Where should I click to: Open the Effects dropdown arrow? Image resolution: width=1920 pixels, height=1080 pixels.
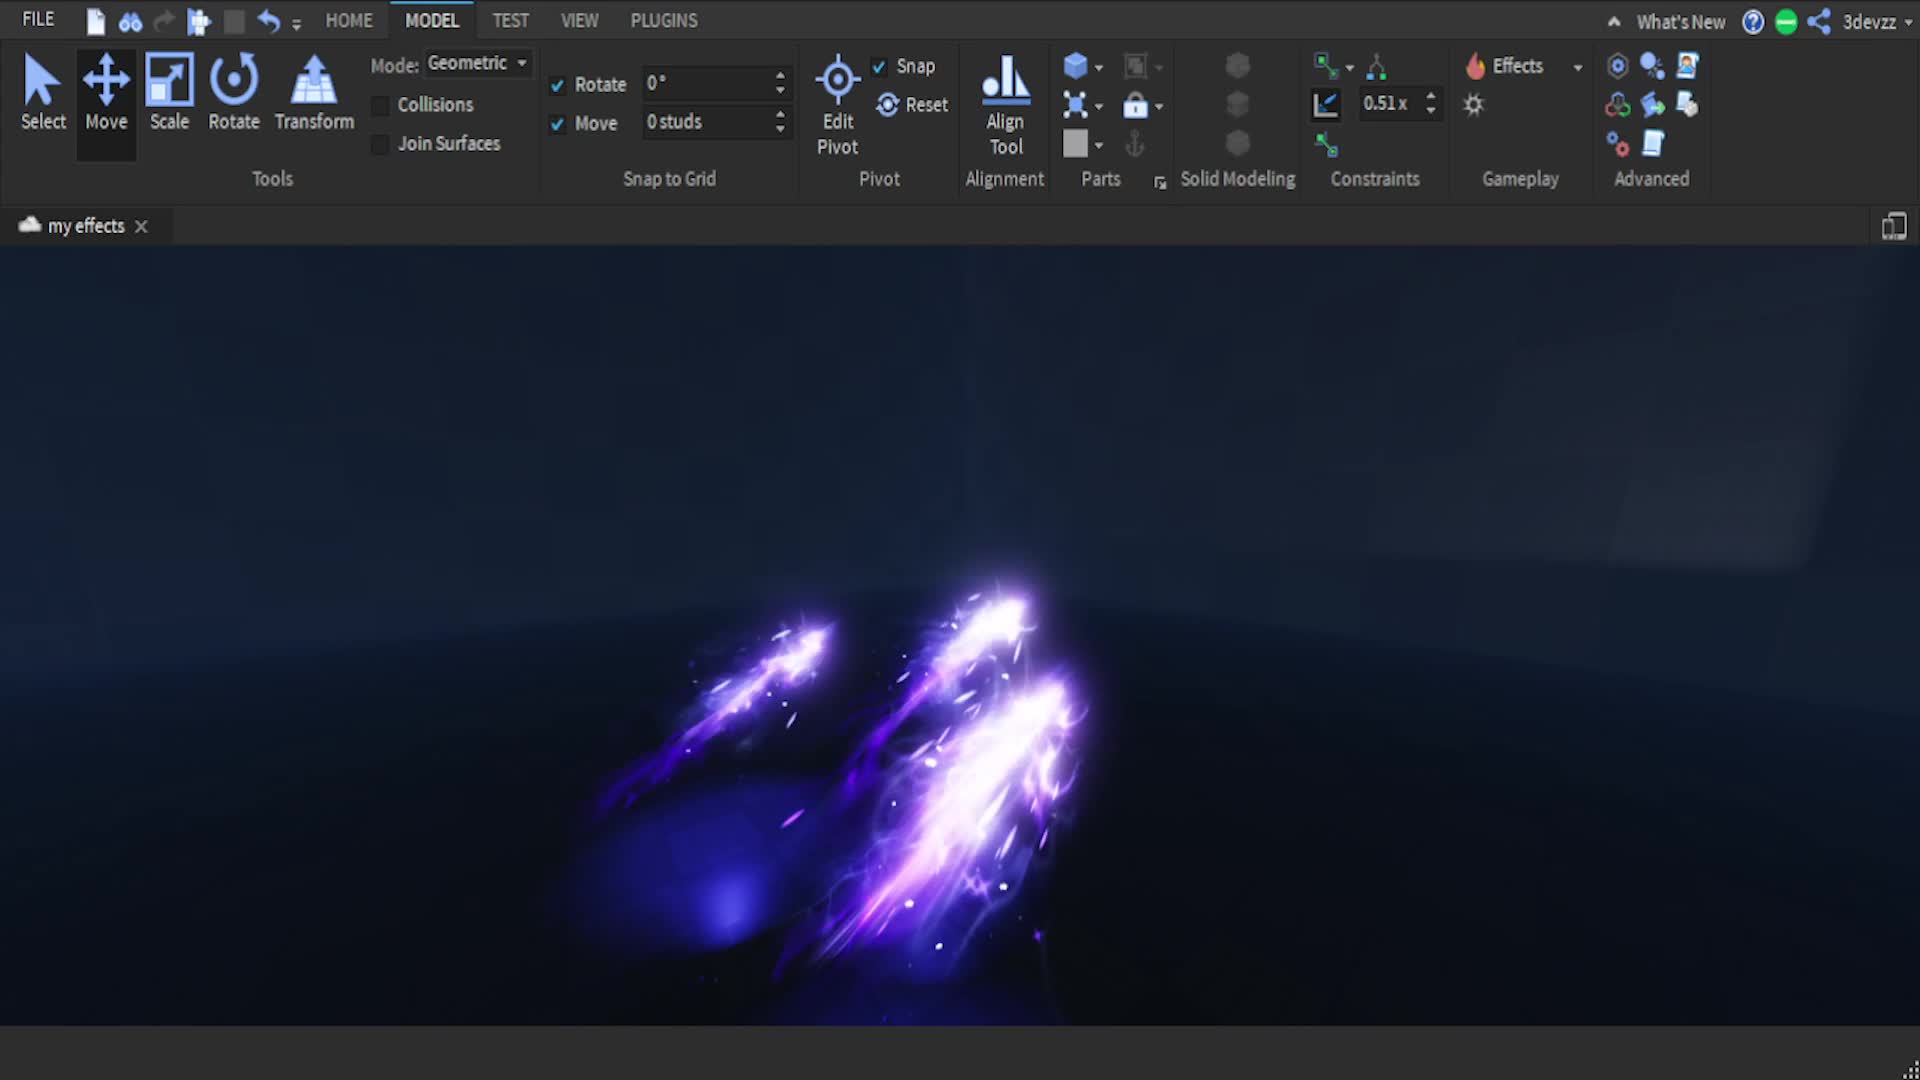click(1577, 65)
